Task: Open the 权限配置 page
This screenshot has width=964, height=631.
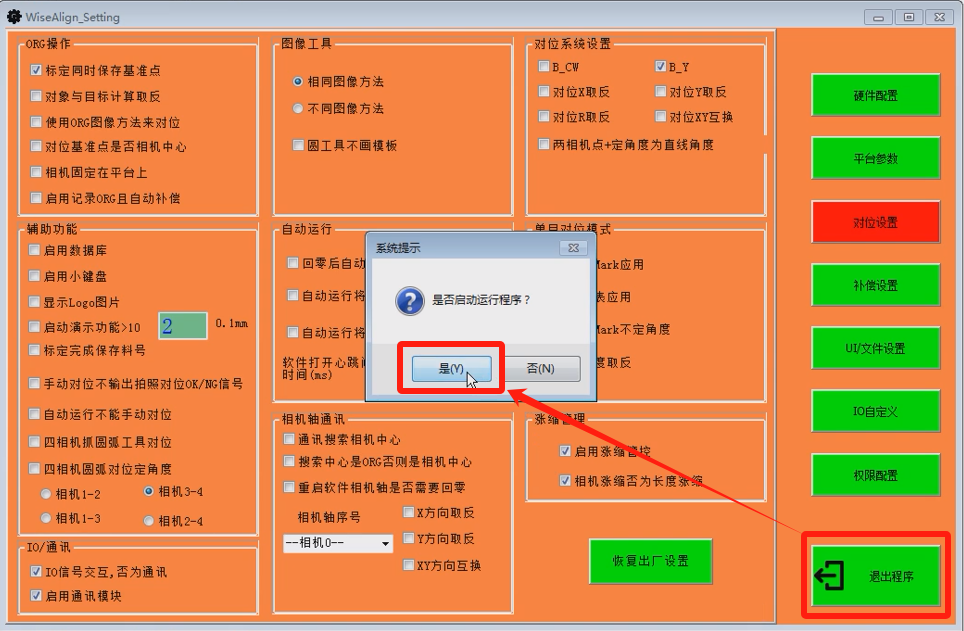Action: coord(875,475)
